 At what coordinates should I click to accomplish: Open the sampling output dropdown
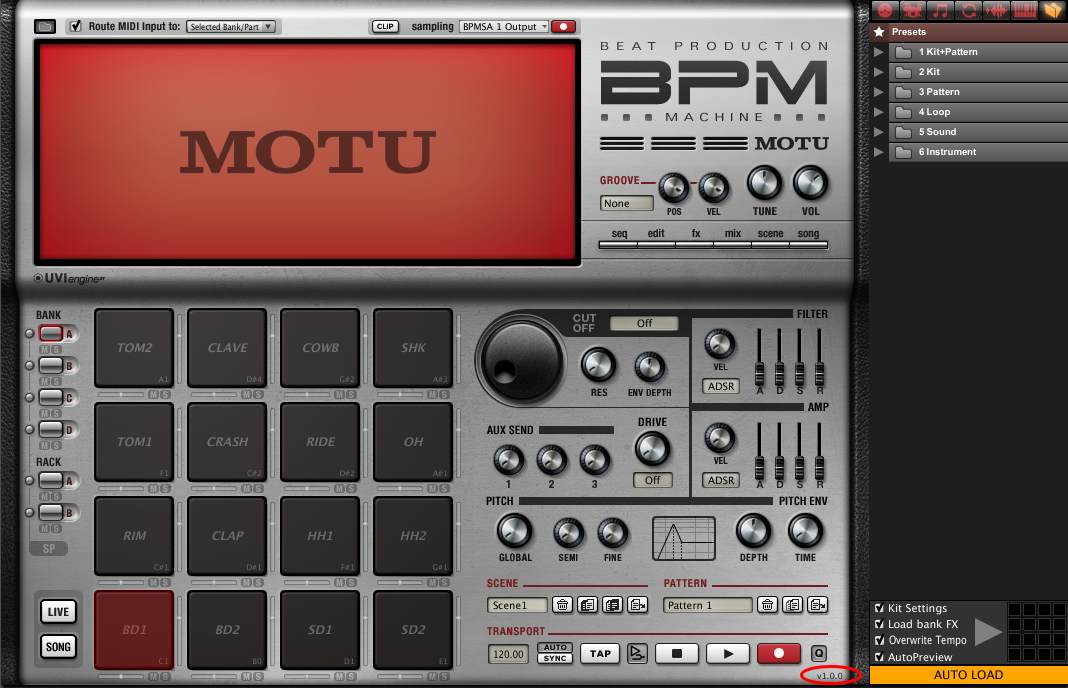point(504,27)
